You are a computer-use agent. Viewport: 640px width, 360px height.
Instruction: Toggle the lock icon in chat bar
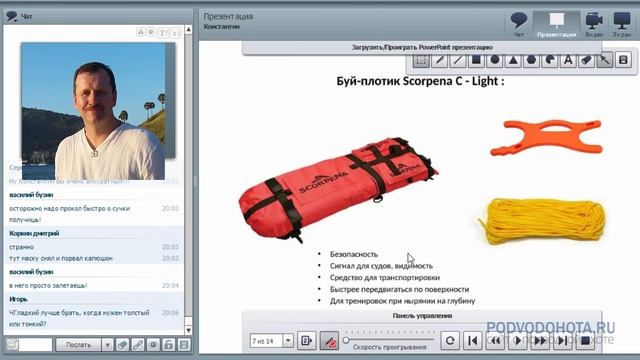pyautogui.click(x=169, y=345)
